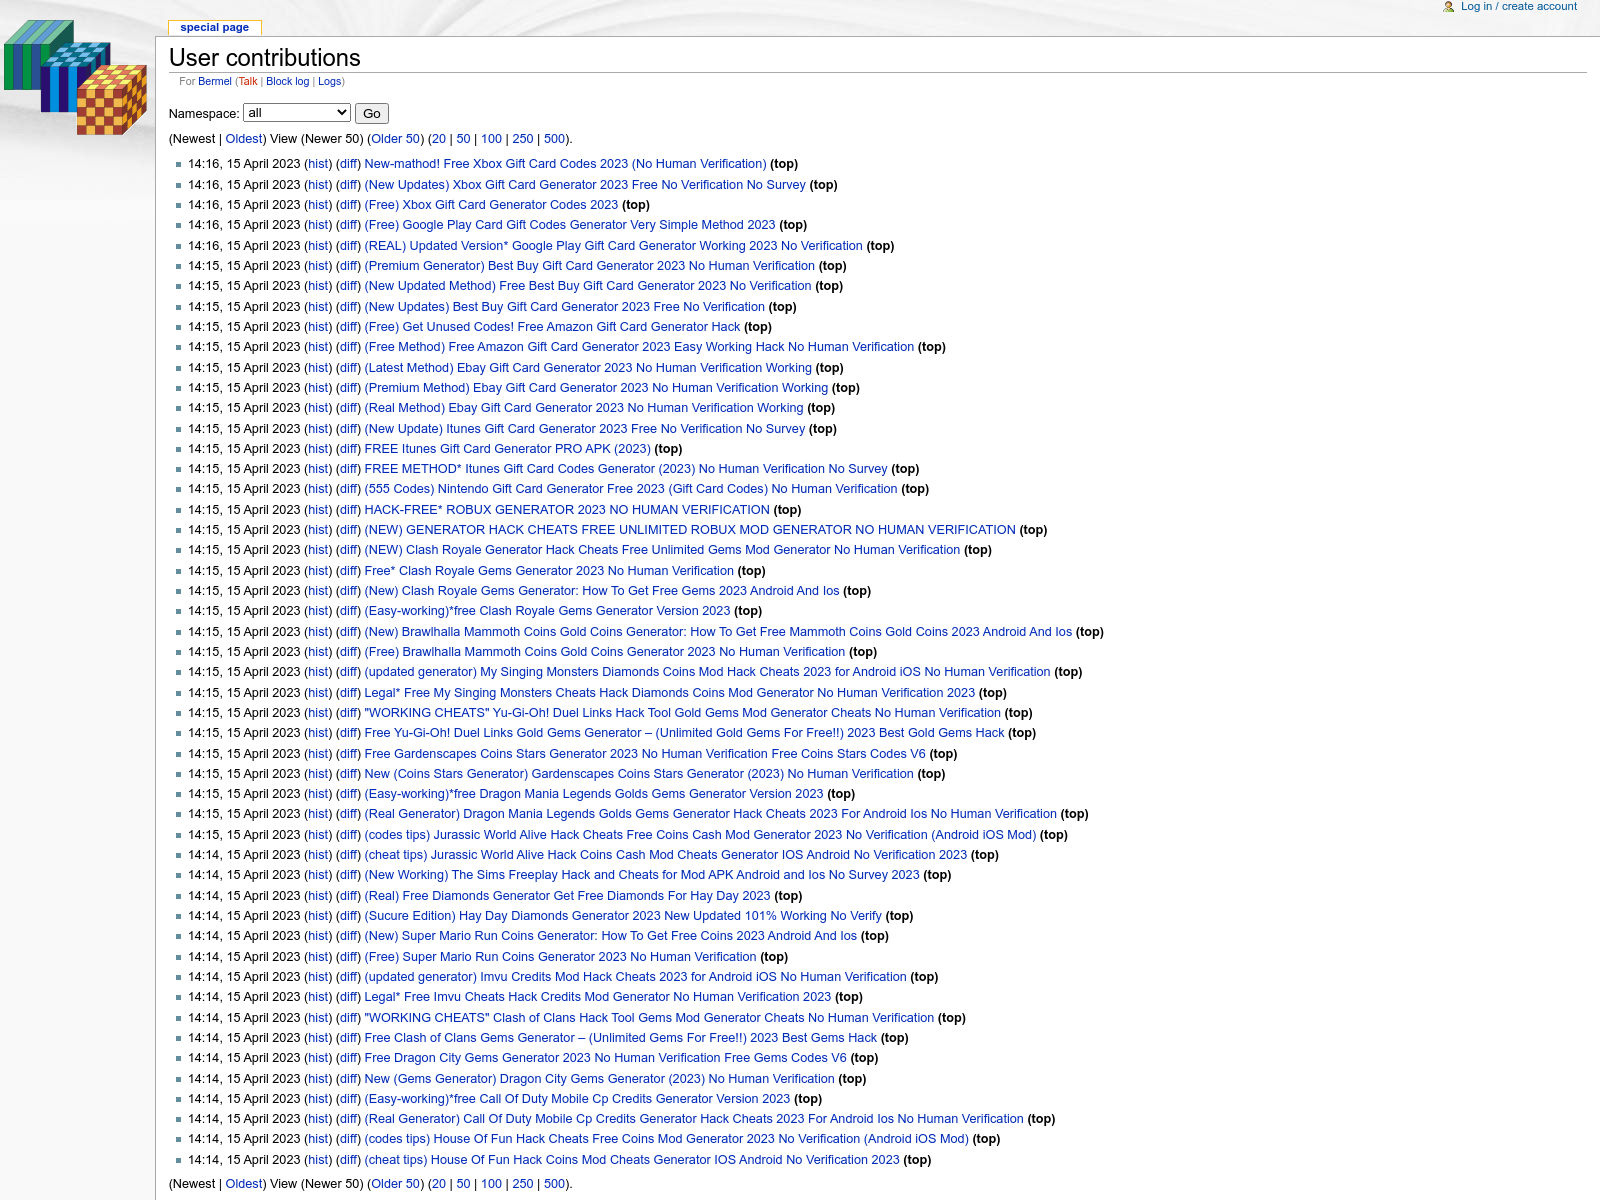
Task: Open (Free) Get Unused Codes Amazon page
Action: click(x=553, y=327)
